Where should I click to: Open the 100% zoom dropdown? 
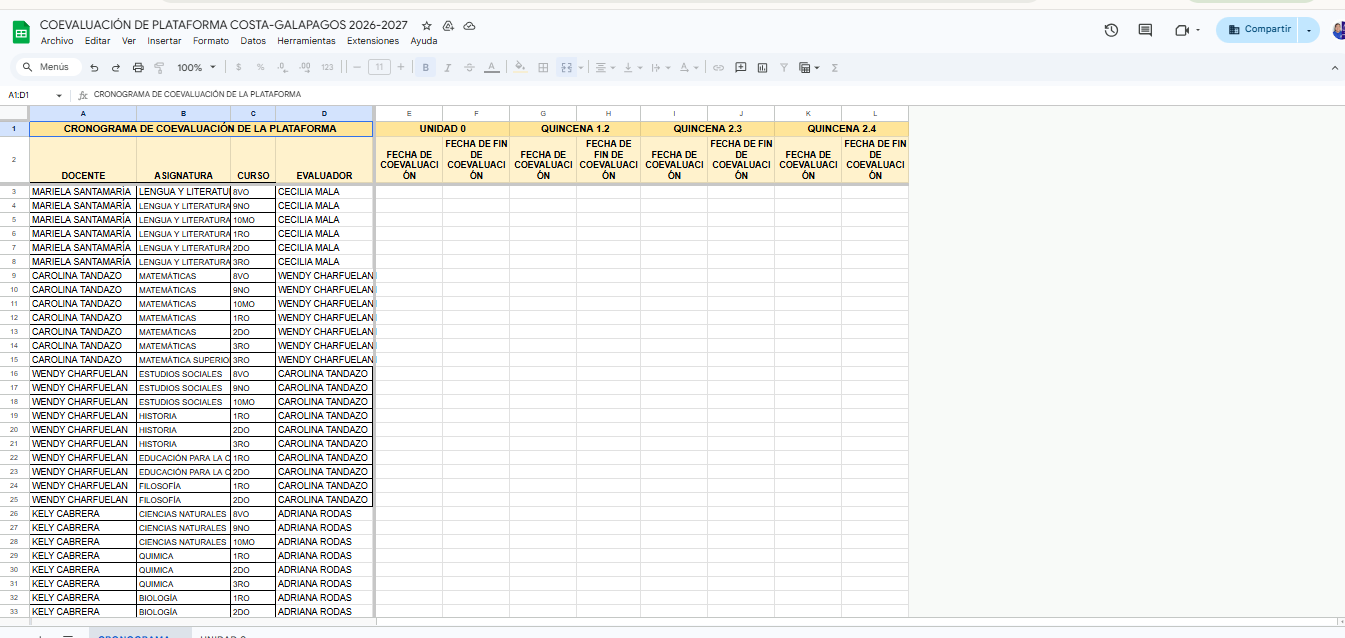[196, 68]
